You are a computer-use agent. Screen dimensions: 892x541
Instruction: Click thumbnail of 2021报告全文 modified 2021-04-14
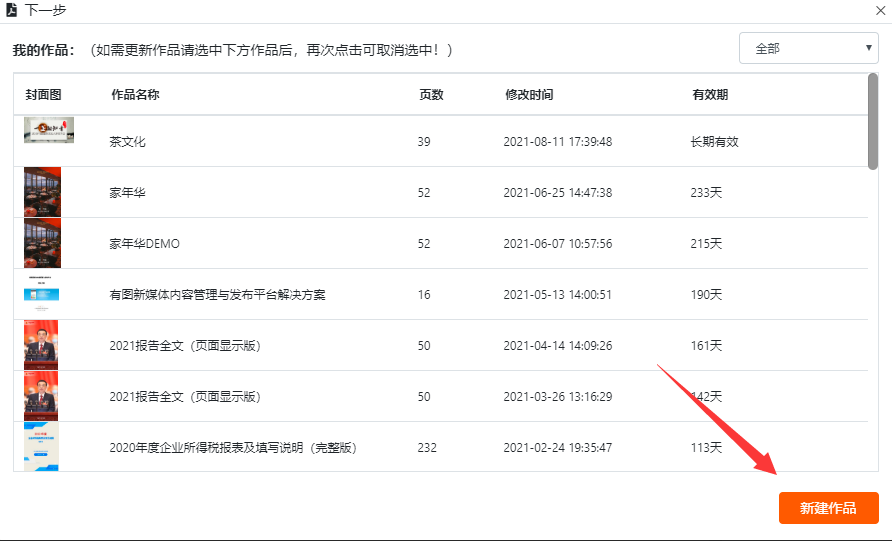point(42,345)
